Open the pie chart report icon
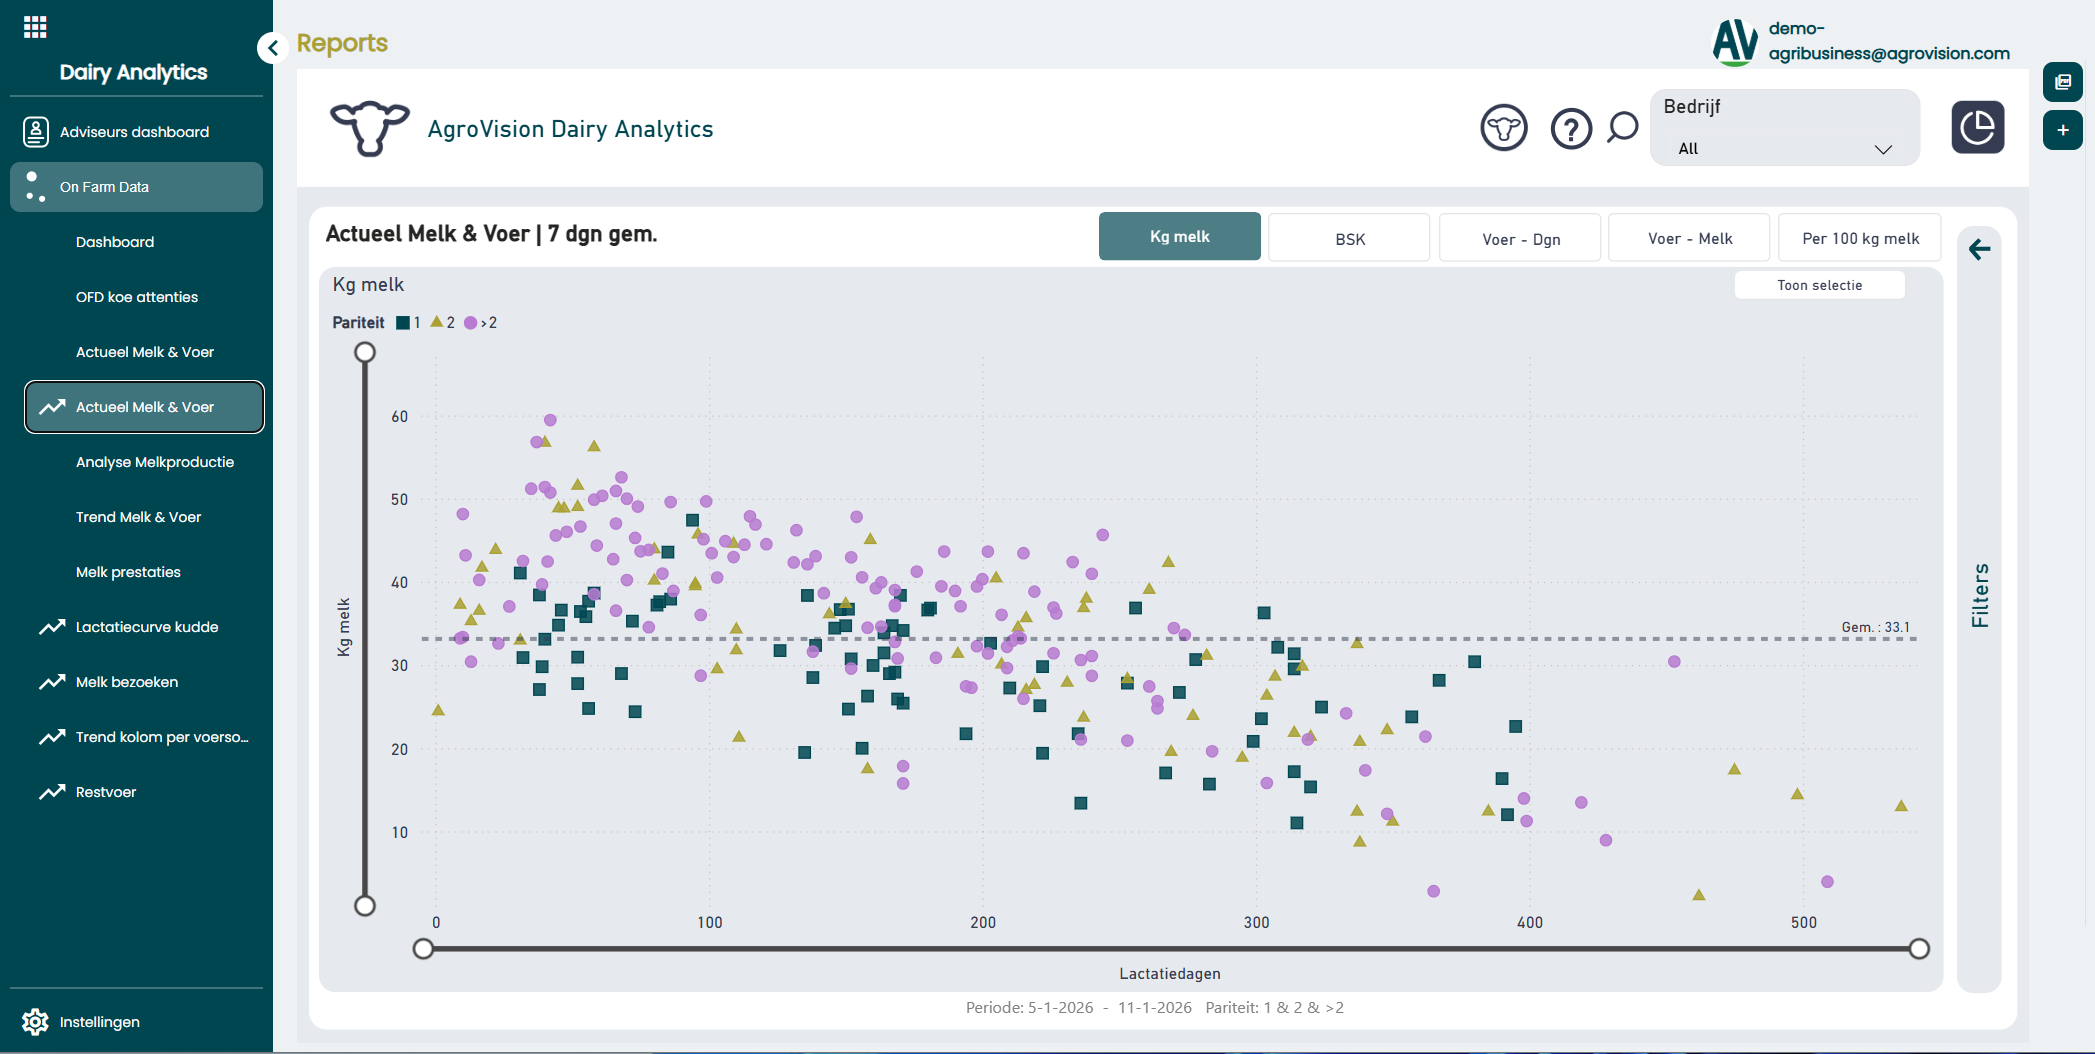The image size is (2095, 1054). tap(1977, 127)
